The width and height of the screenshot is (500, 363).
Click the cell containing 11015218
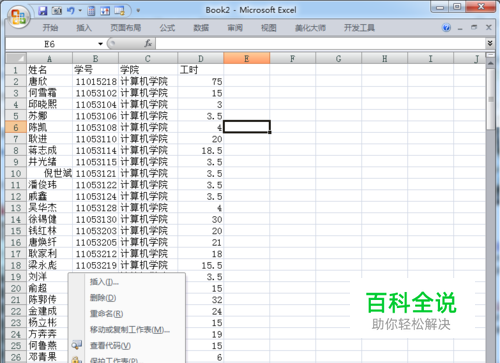[x=95, y=81]
